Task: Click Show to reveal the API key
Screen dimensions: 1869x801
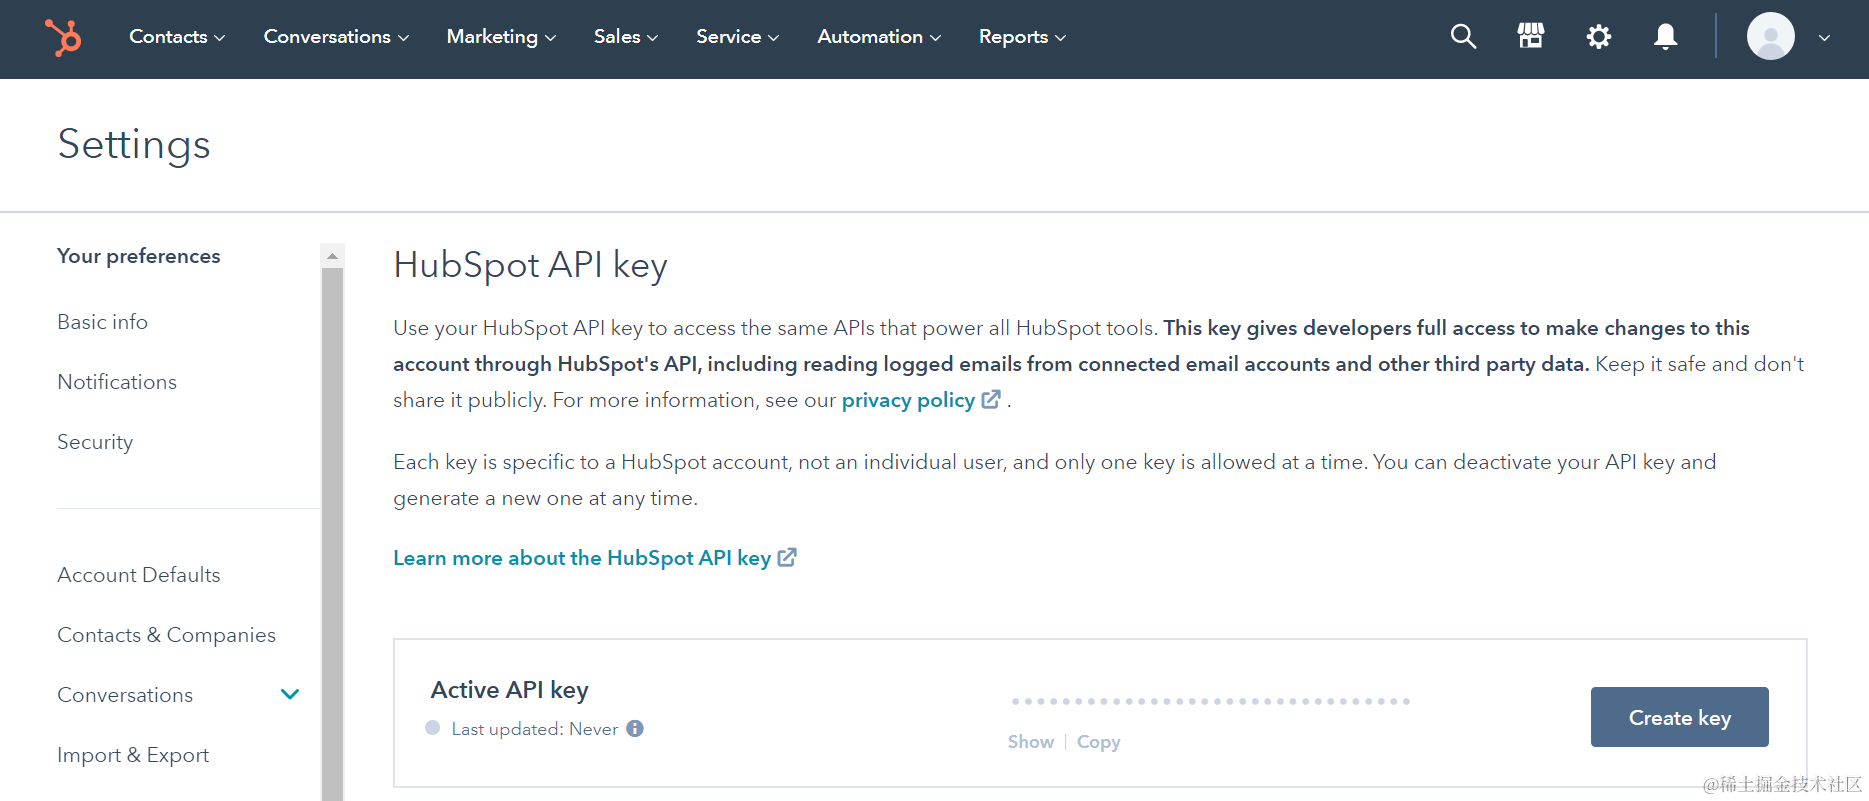Action: coord(1031,742)
